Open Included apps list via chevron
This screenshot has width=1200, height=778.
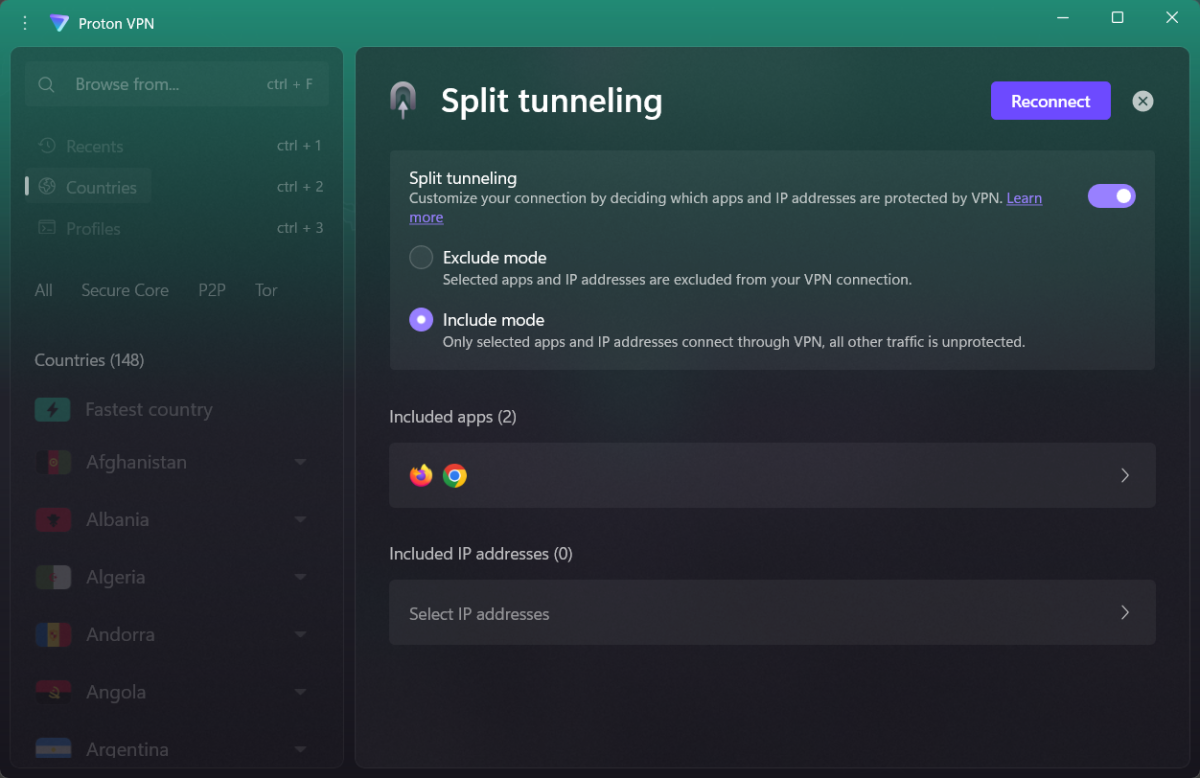(1125, 475)
